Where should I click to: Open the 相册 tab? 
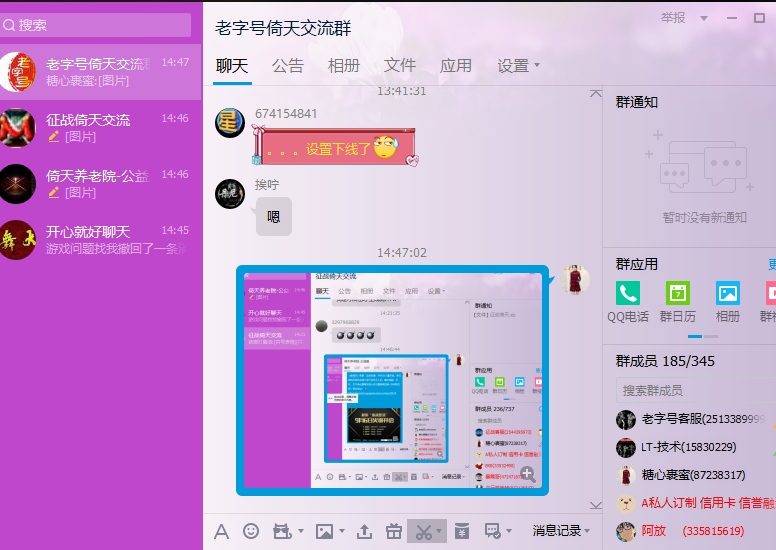pyautogui.click(x=343, y=66)
